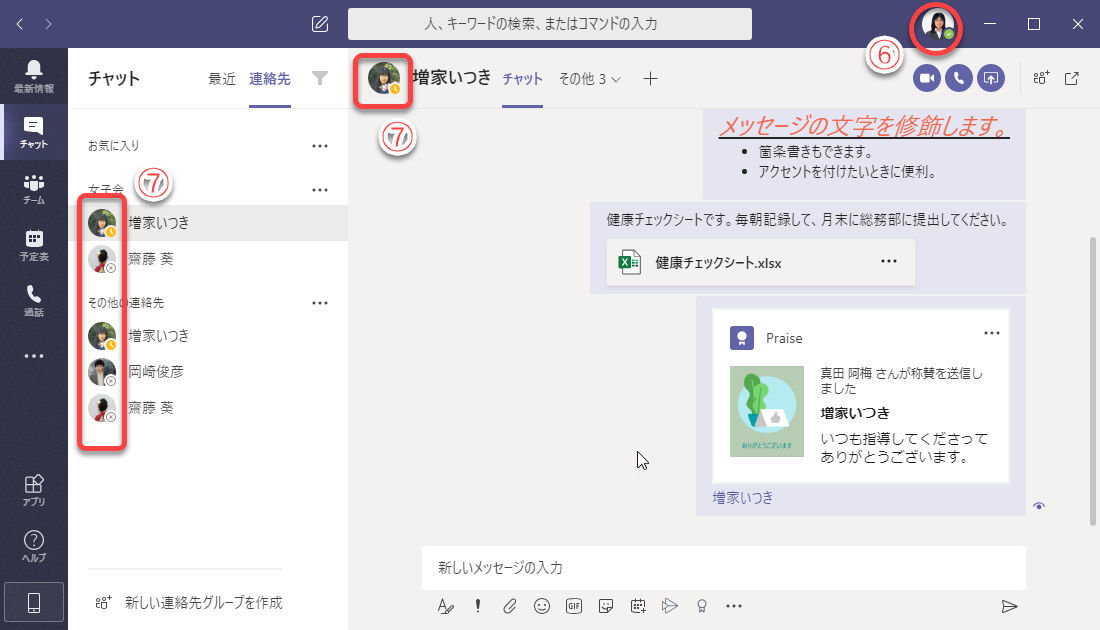Send the message with arrow icon
This screenshot has width=1100, height=630.
point(1009,606)
